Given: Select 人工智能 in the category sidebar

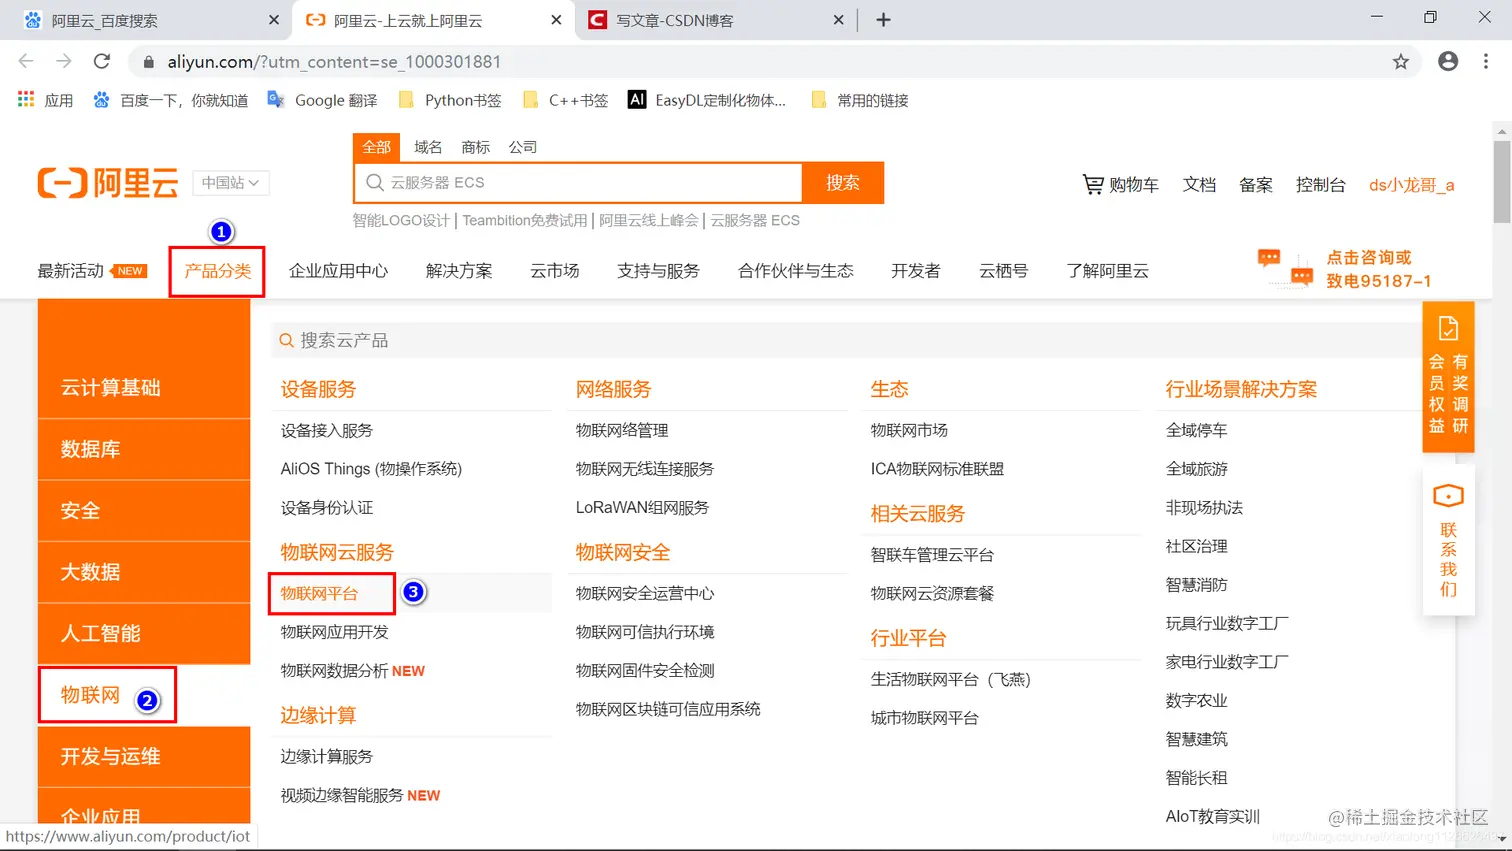Looking at the screenshot, I should [144, 634].
